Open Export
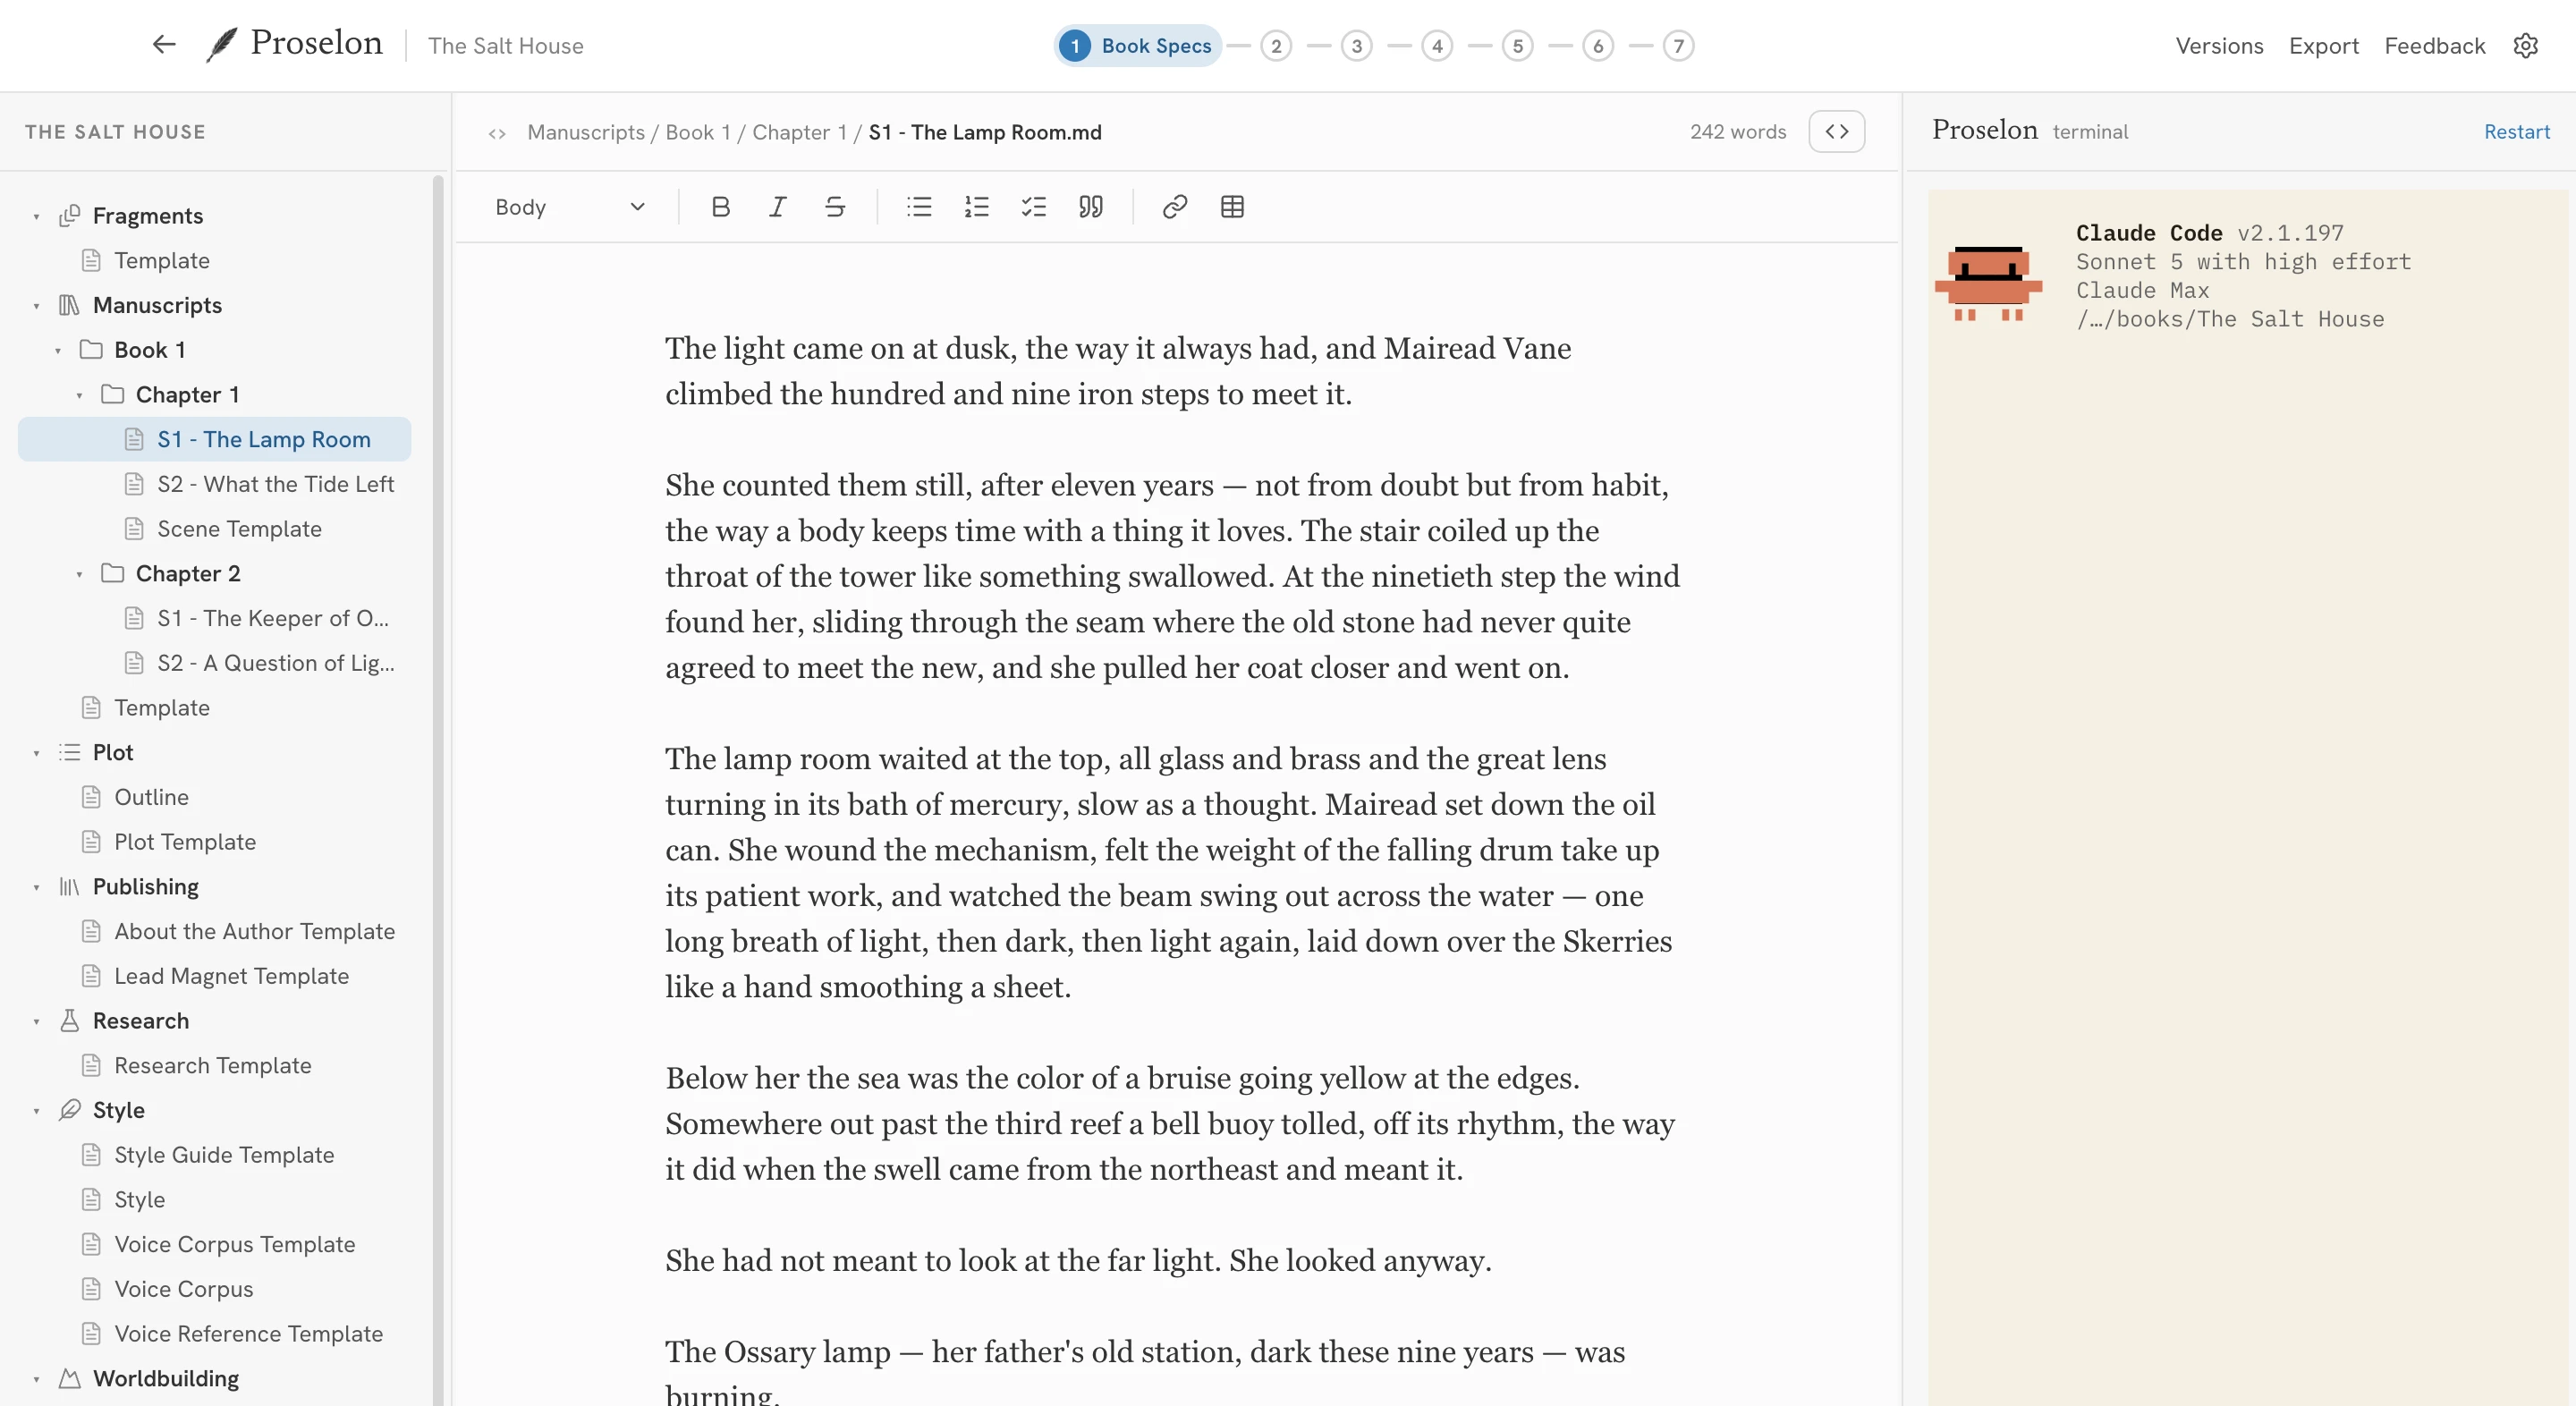The image size is (2576, 1406). click(2323, 46)
